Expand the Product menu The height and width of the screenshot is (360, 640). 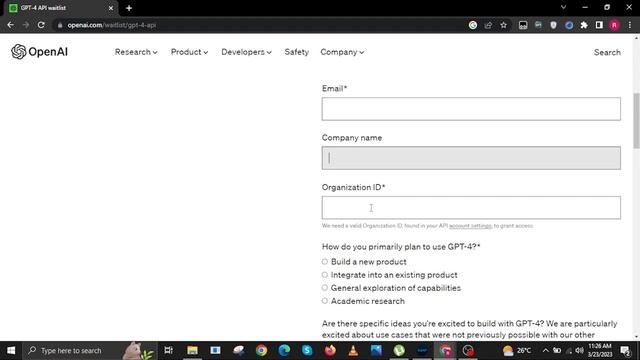coord(189,52)
